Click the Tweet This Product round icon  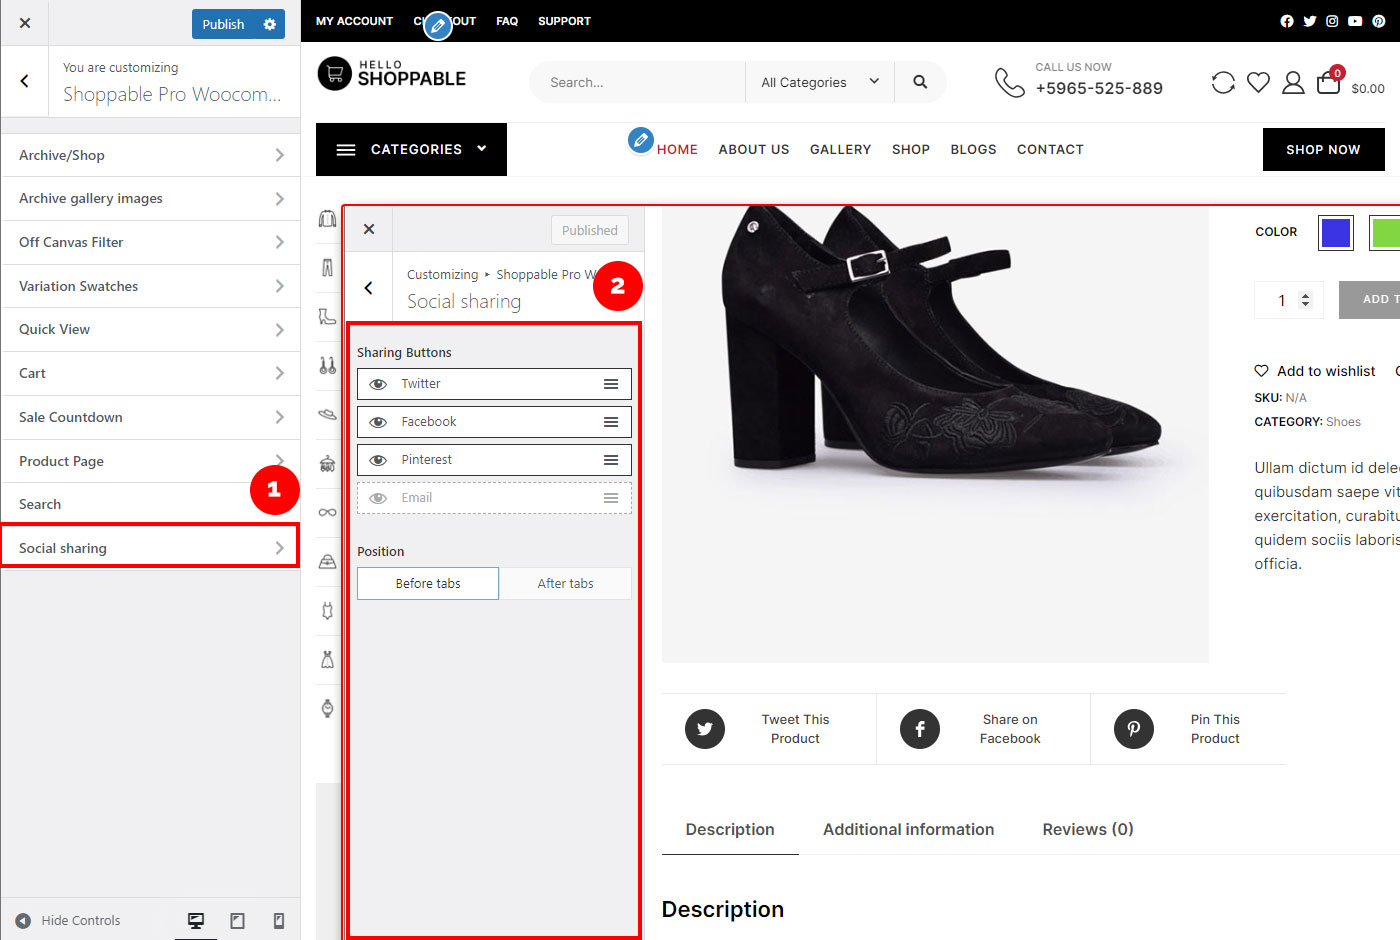click(705, 729)
